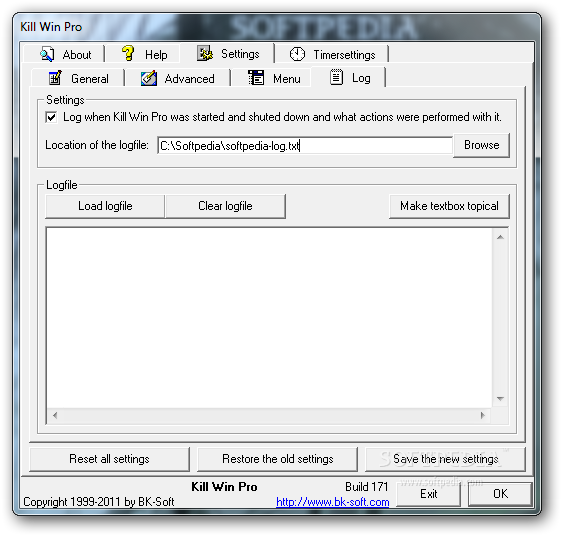Click the Copyright 1999-2011 by BK-Soft text

[99, 502]
